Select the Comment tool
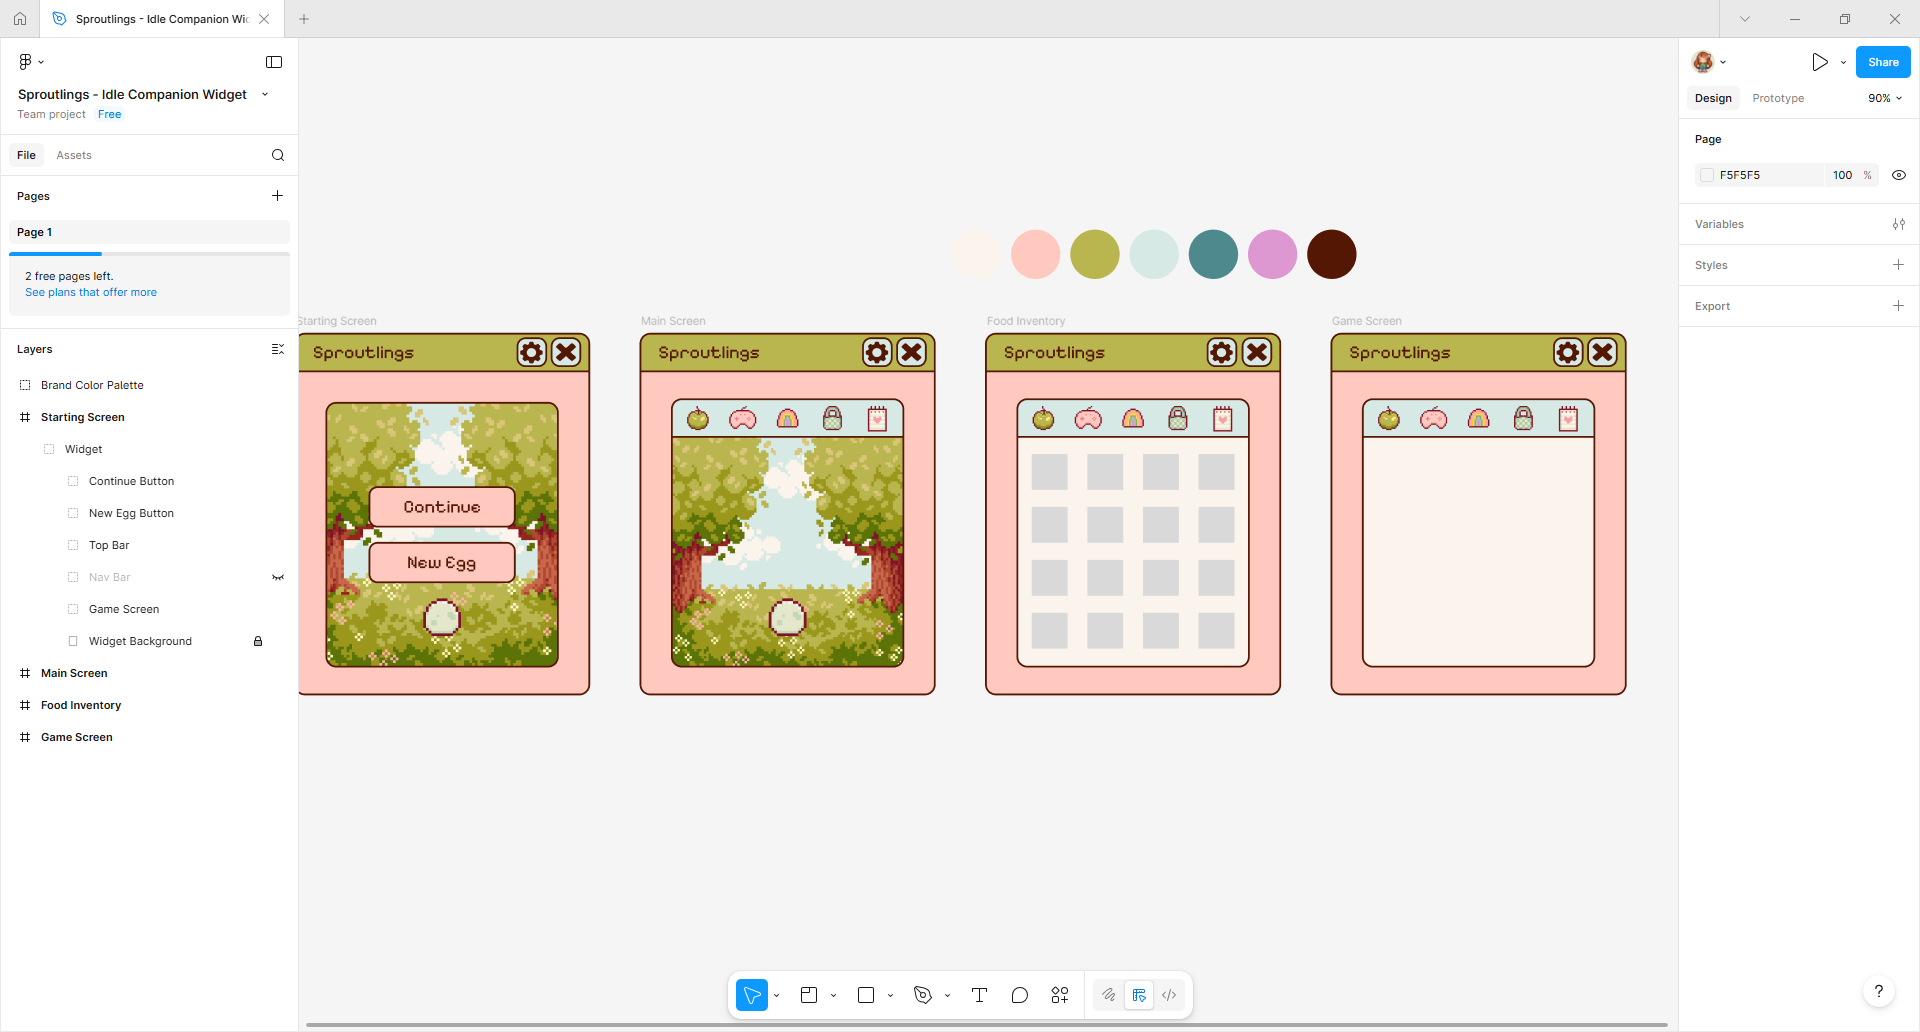1920x1032 pixels. pyautogui.click(x=1019, y=995)
